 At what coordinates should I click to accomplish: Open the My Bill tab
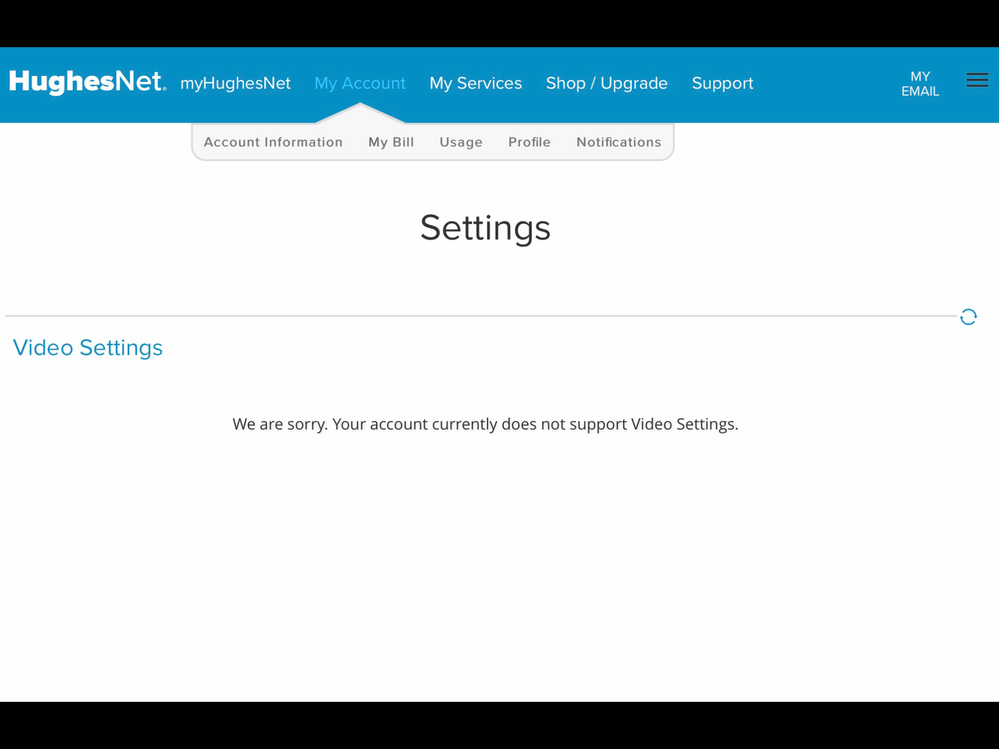391,142
